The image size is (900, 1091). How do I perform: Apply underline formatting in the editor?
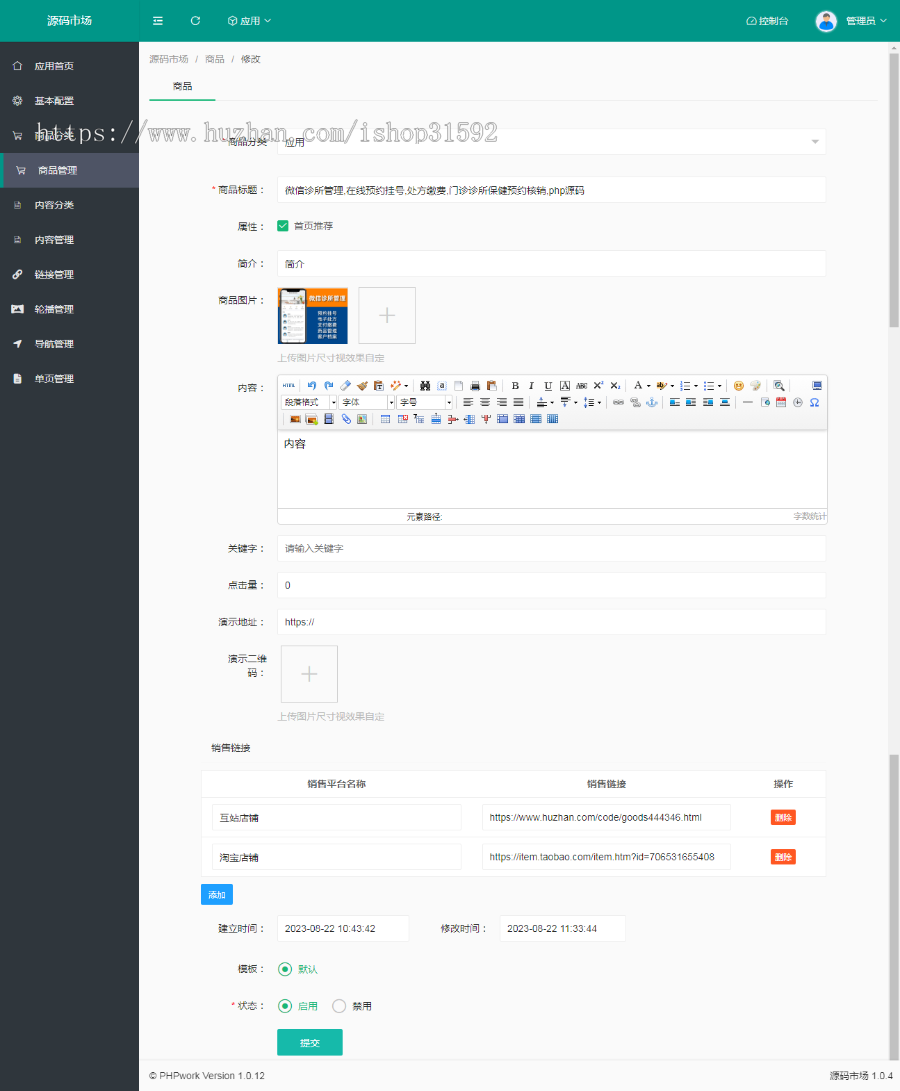pos(548,385)
